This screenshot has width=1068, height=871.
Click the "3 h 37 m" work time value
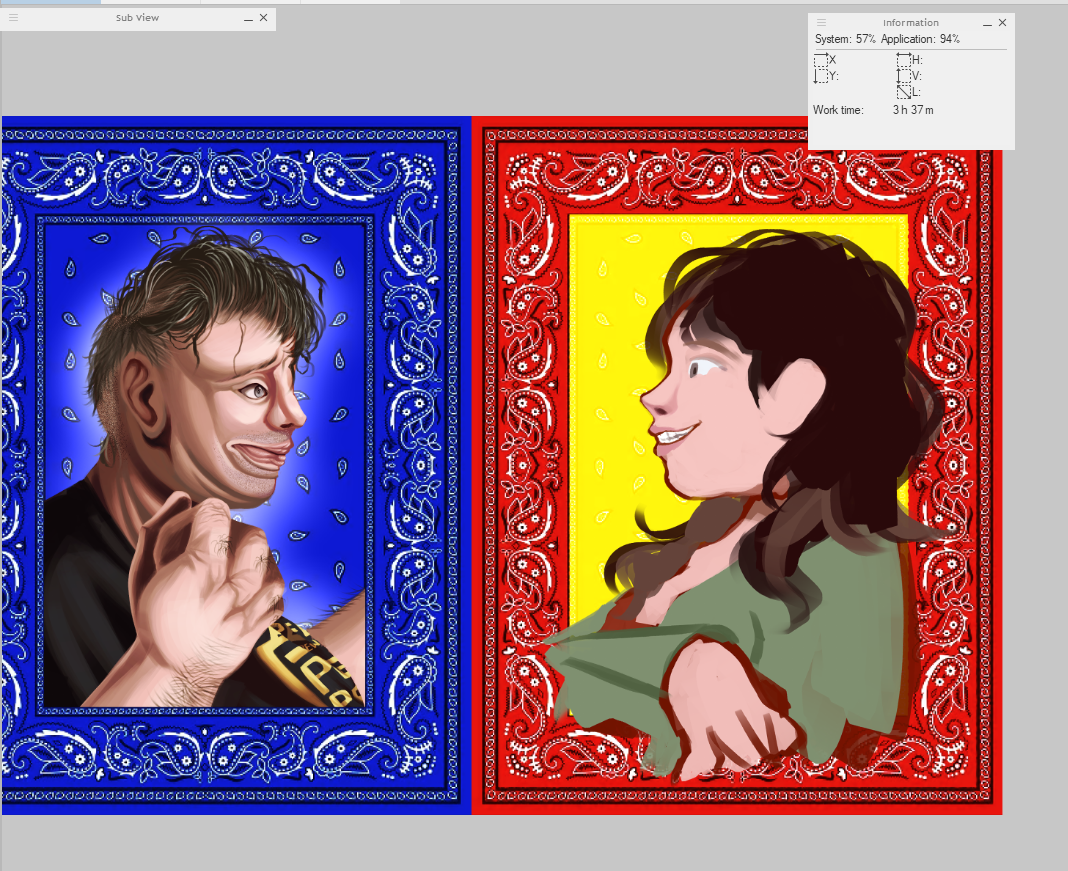tap(913, 110)
